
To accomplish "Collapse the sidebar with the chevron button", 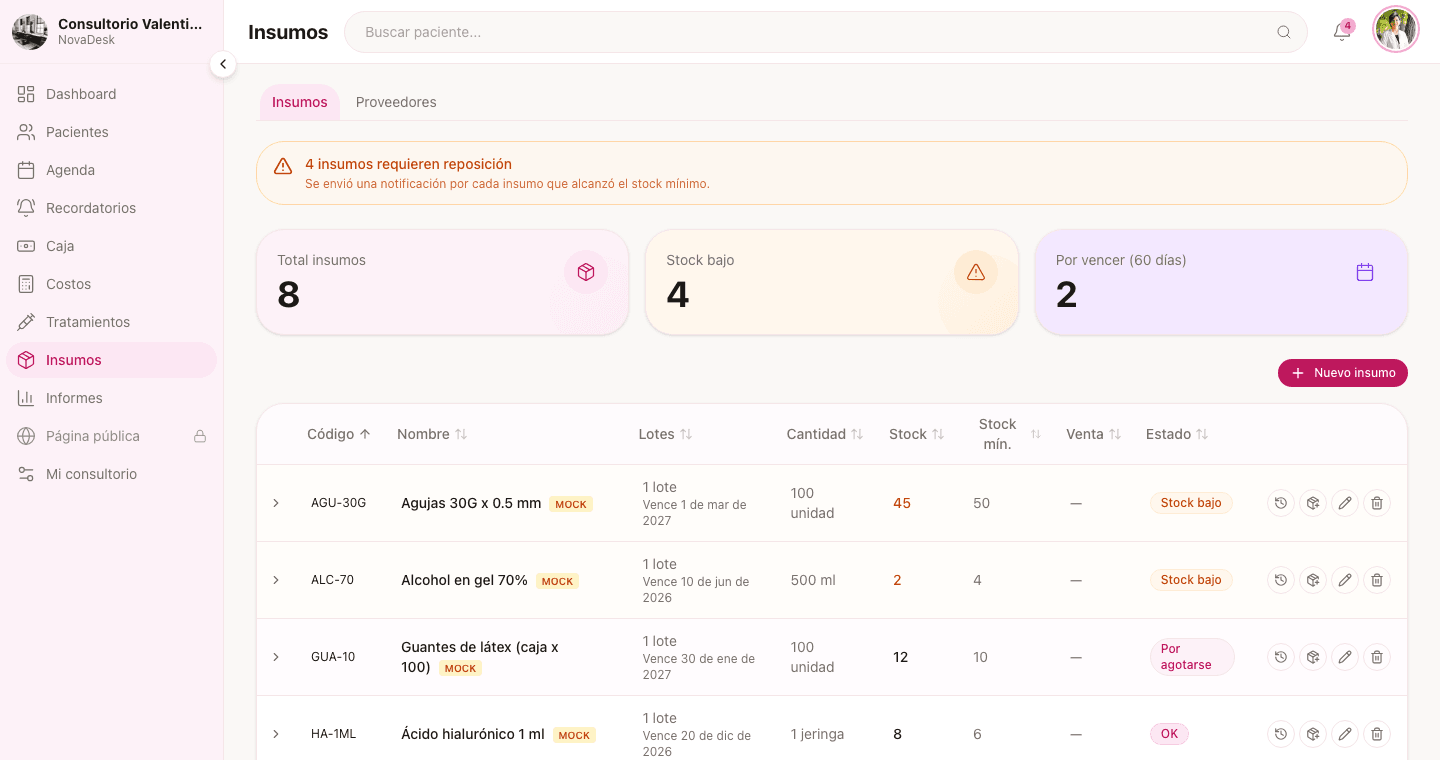I will point(223,64).
